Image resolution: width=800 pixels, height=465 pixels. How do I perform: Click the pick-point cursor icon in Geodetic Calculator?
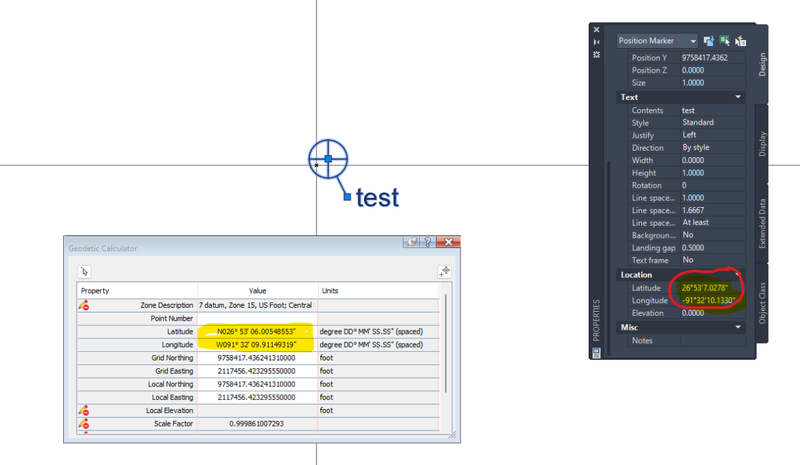pyautogui.click(x=86, y=271)
